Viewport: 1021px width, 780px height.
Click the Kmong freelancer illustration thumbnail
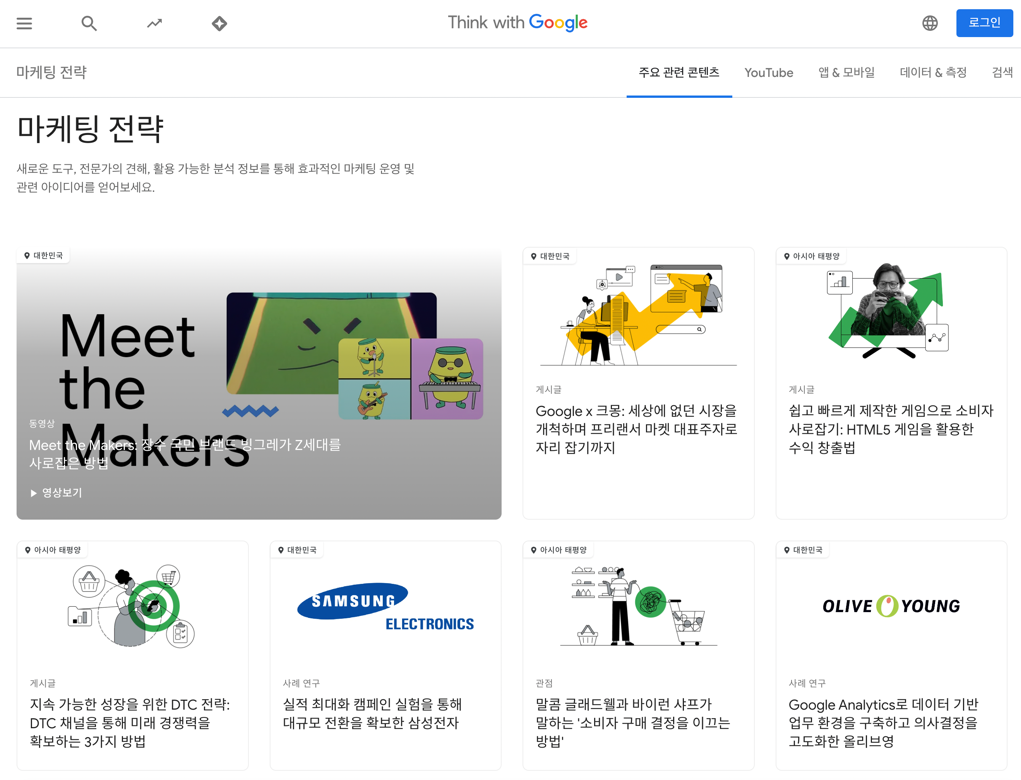[638, 315]
